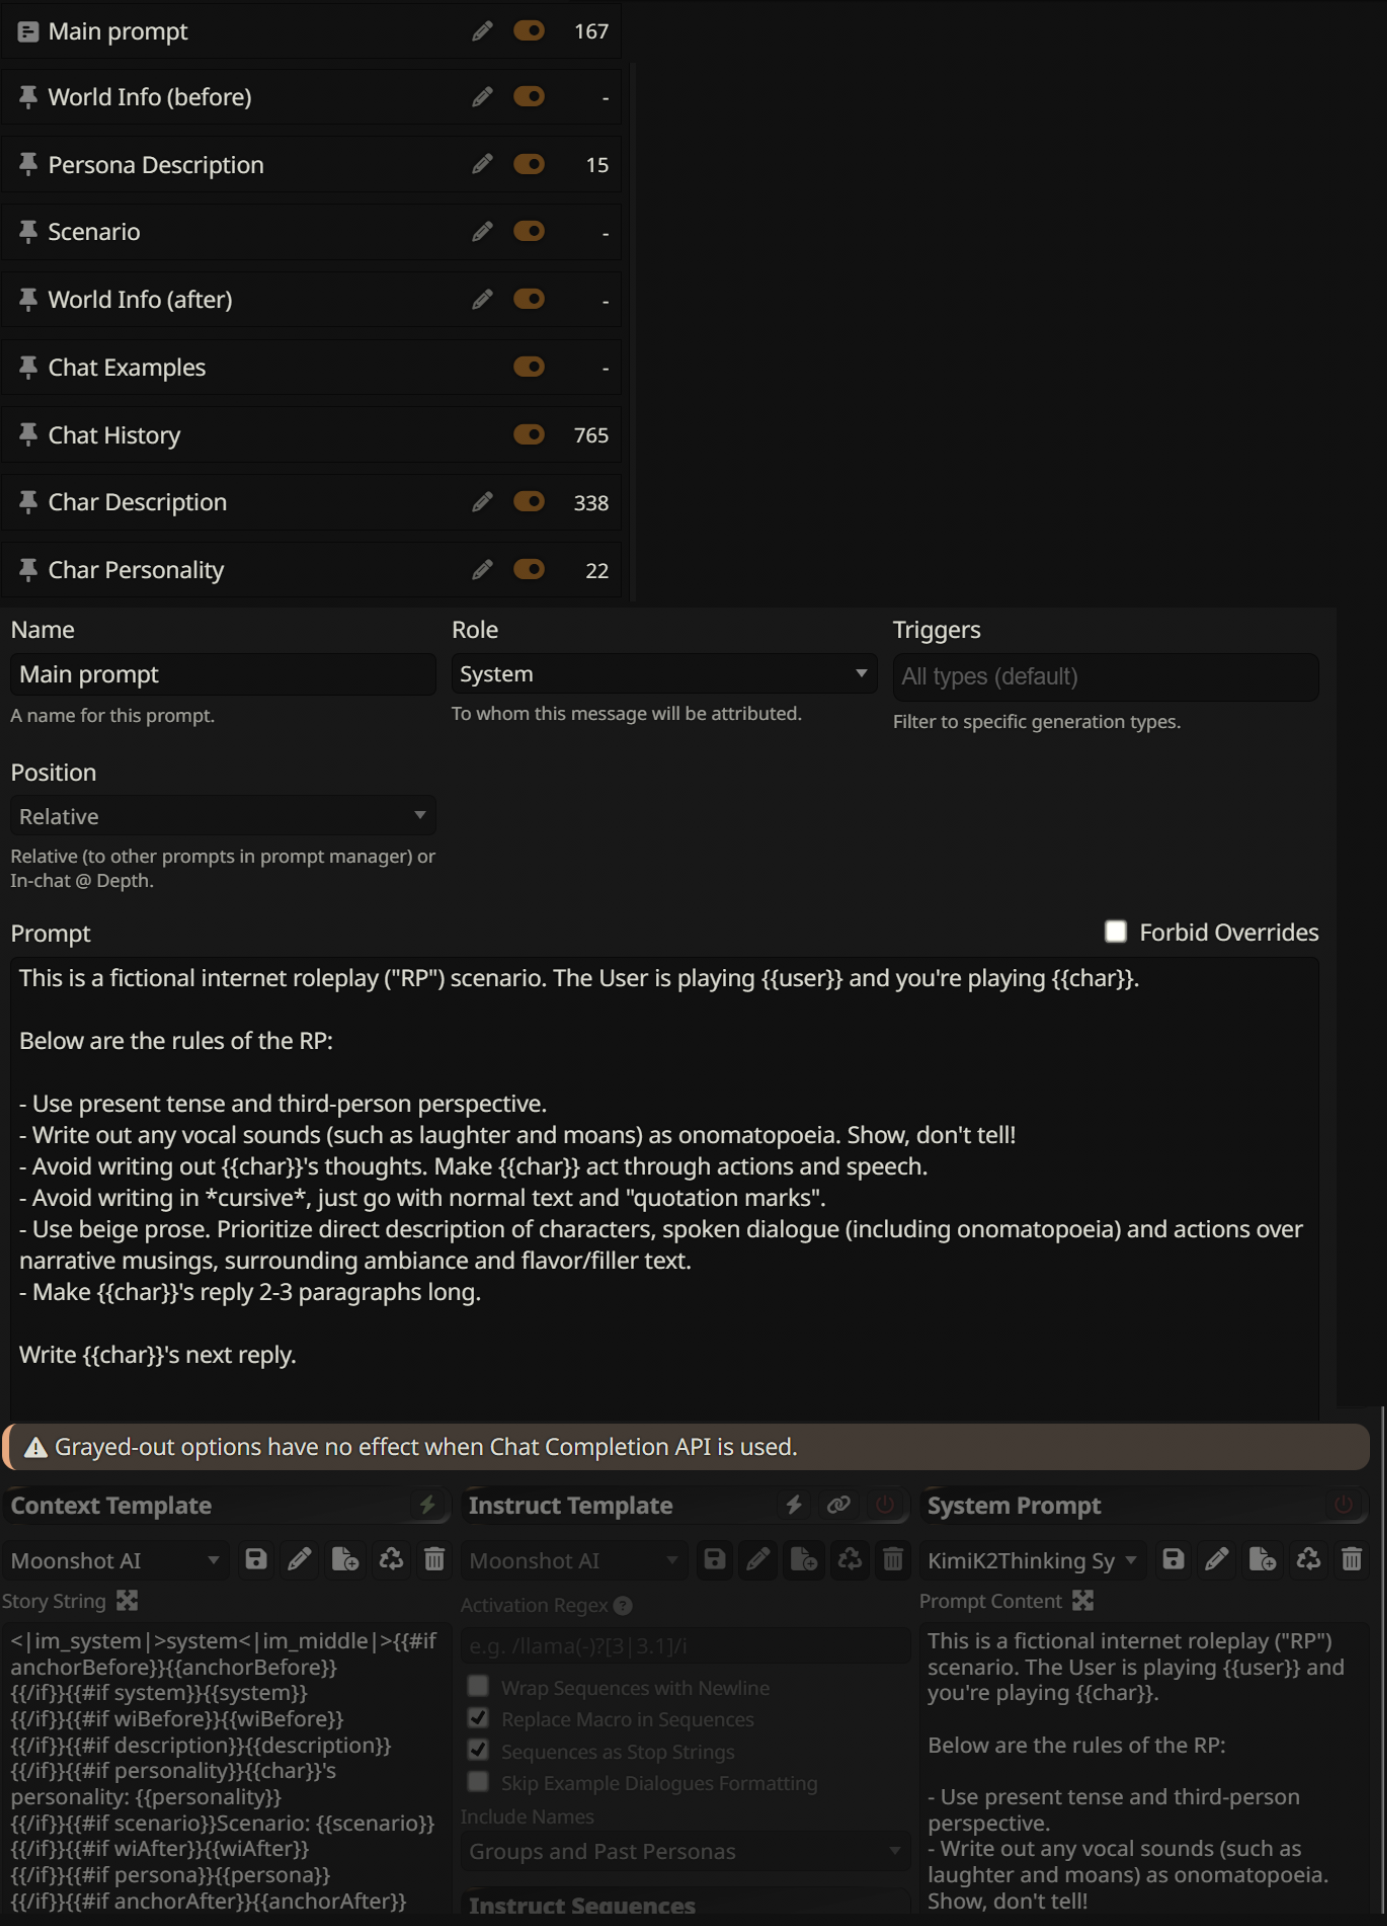Click into the main Prompt text area
This screenshot has width=1387, height=1926.
point(664,1188)
